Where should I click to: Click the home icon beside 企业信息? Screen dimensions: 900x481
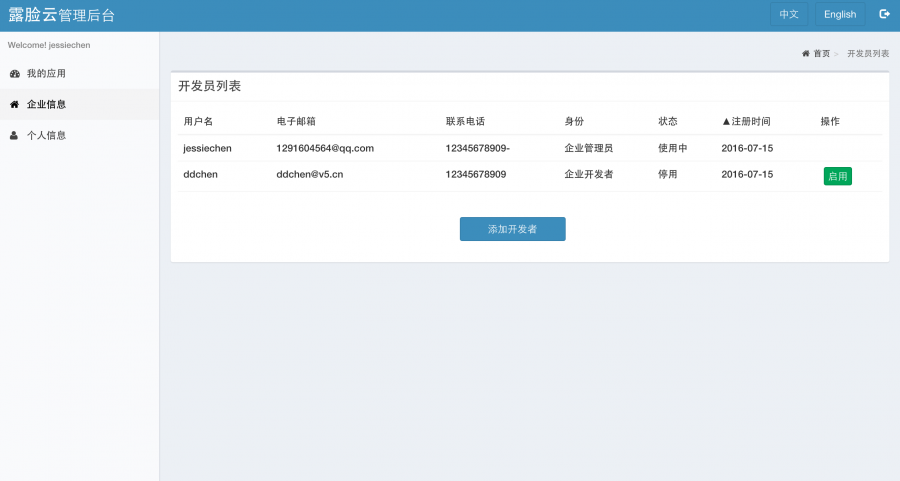14,104
